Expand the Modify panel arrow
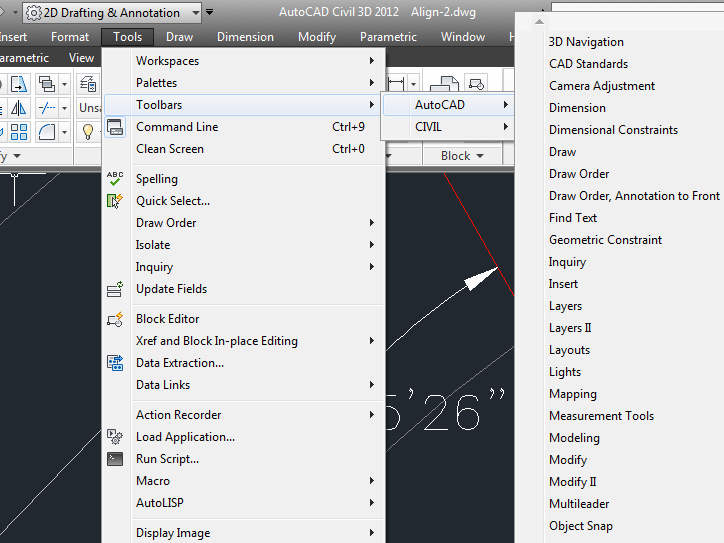The image size is (724, 543). click(17, 156)
